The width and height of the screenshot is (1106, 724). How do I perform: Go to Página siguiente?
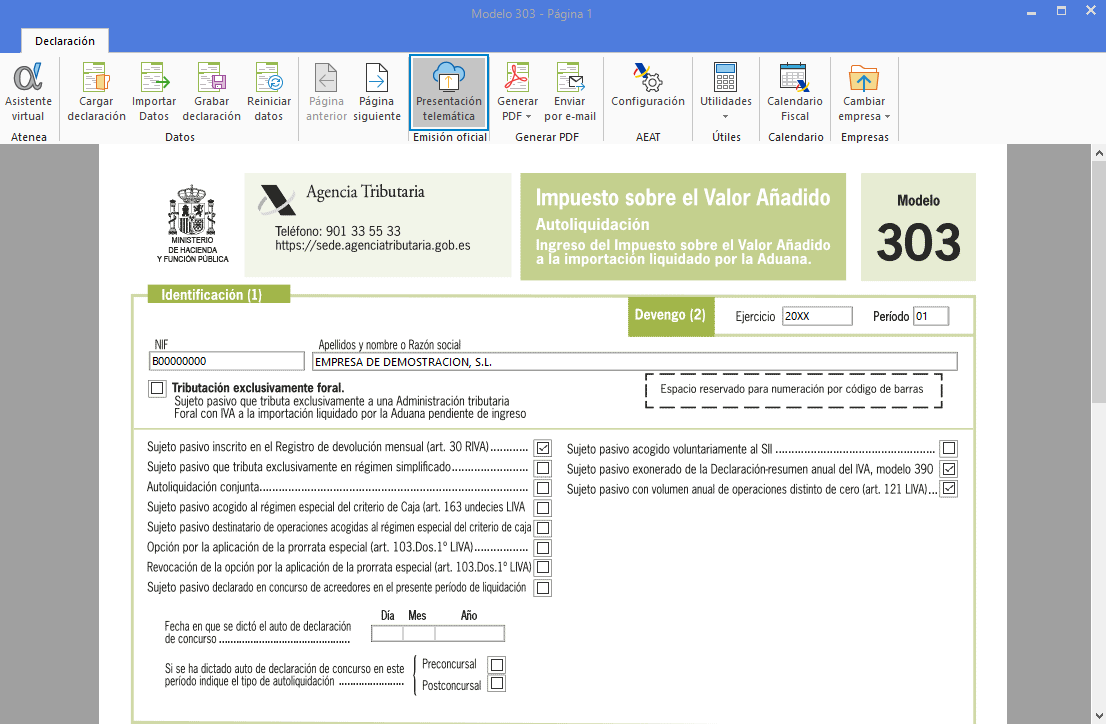click(x=377, y=92)
